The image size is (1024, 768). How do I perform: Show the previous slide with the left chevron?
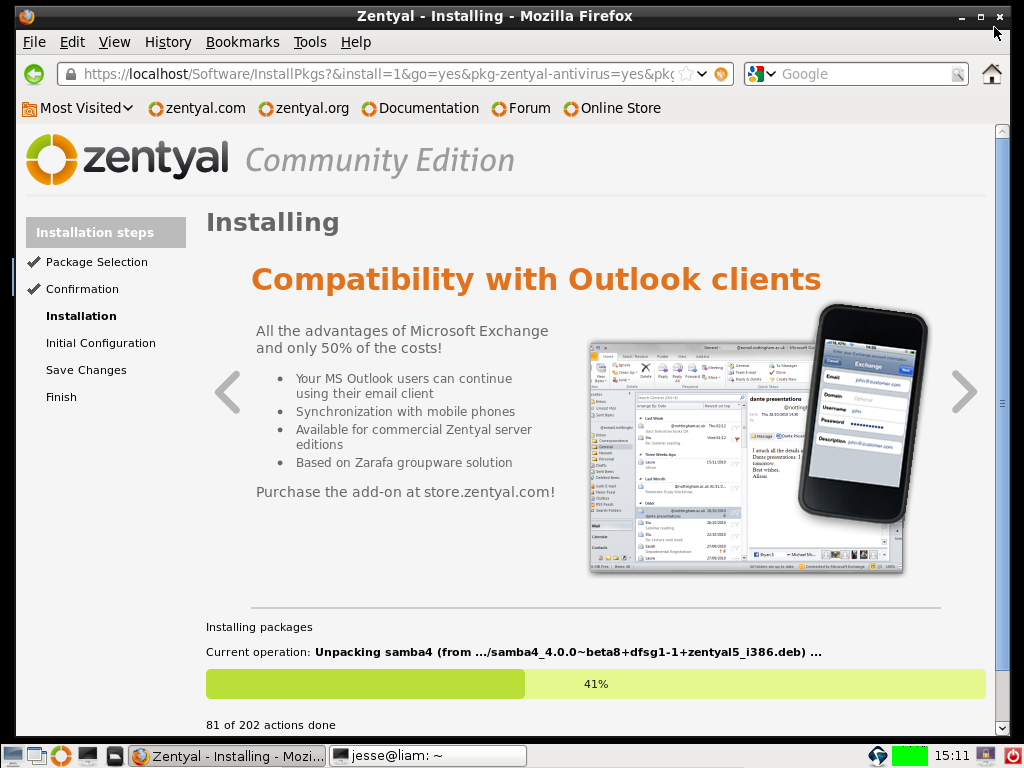click(227, 392)
